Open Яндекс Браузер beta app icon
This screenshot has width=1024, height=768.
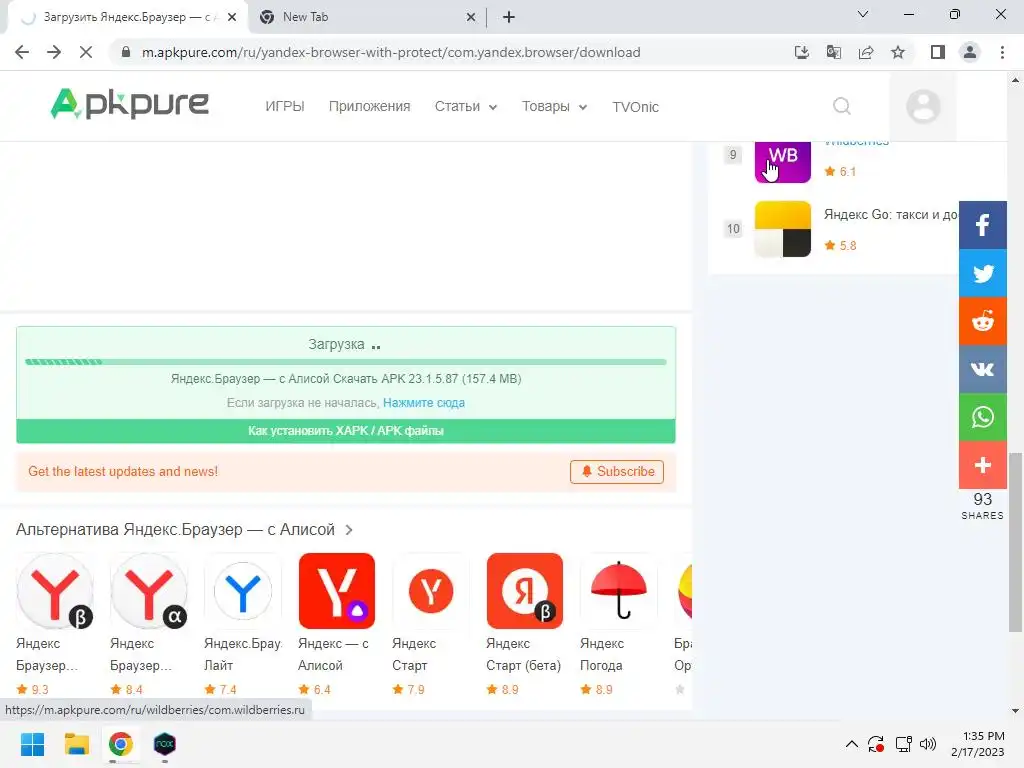point(55,591)
